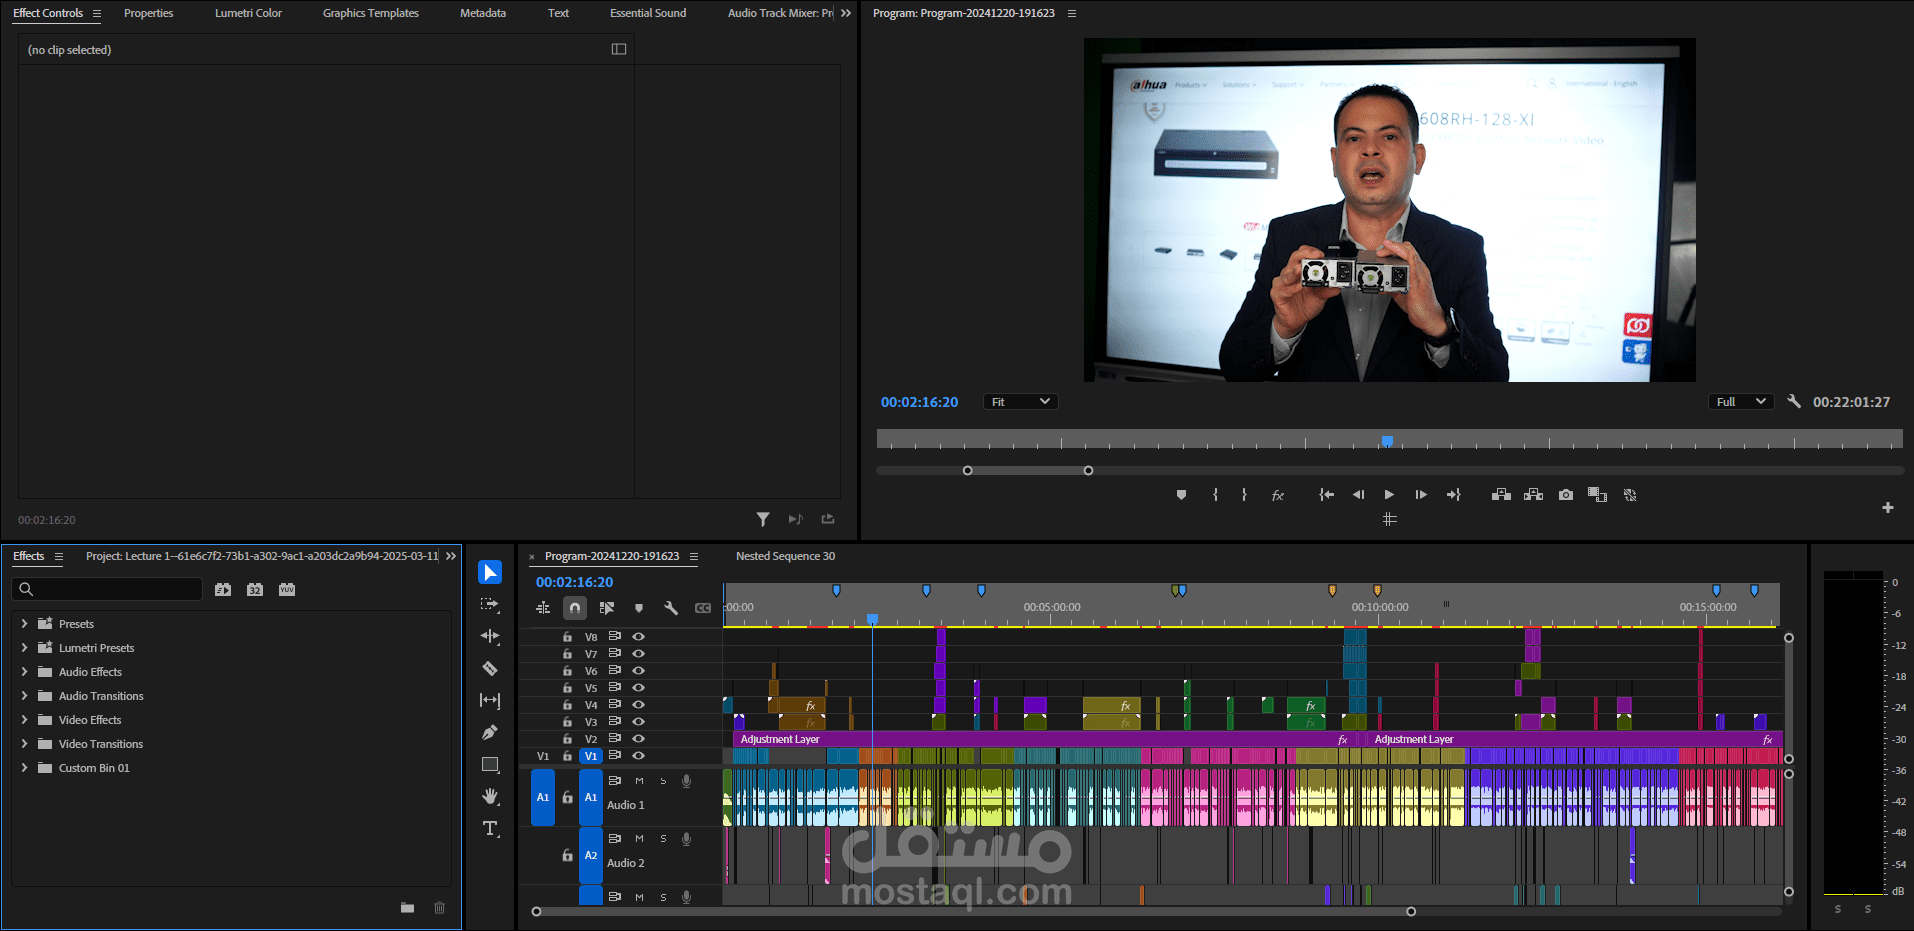The image size is (1914, 931).
Task: Click the Essential Sound panel tab
Action: coord(648,13)
